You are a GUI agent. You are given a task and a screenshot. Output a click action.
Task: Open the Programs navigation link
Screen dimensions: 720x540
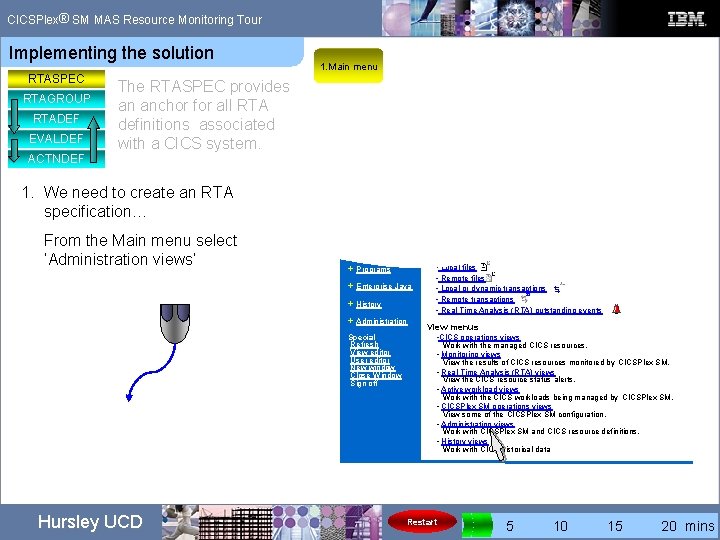373,270
